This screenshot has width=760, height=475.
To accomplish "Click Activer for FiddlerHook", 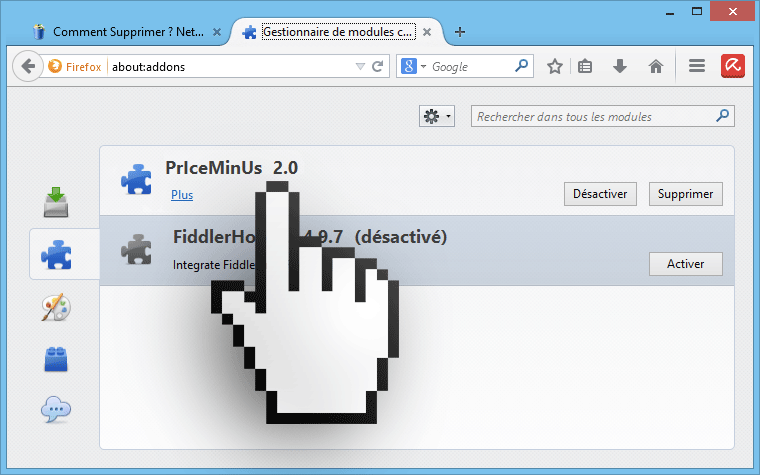I will tap(685, 264).
